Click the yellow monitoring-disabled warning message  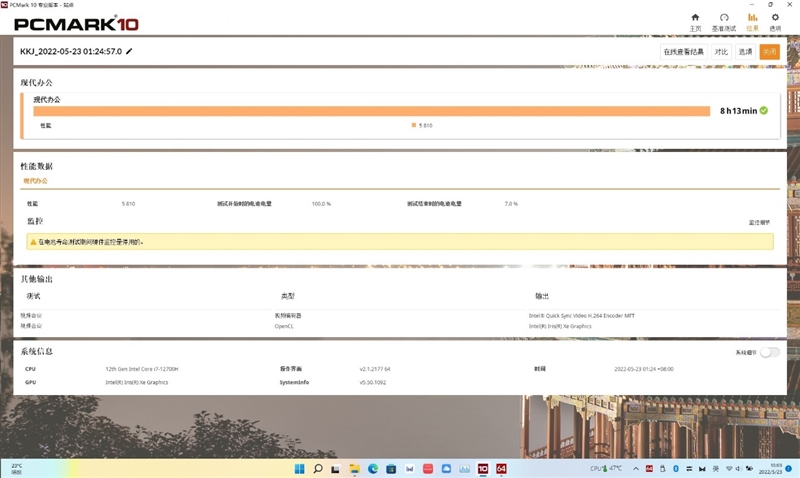pyautogui.click(x=400, y=242)
